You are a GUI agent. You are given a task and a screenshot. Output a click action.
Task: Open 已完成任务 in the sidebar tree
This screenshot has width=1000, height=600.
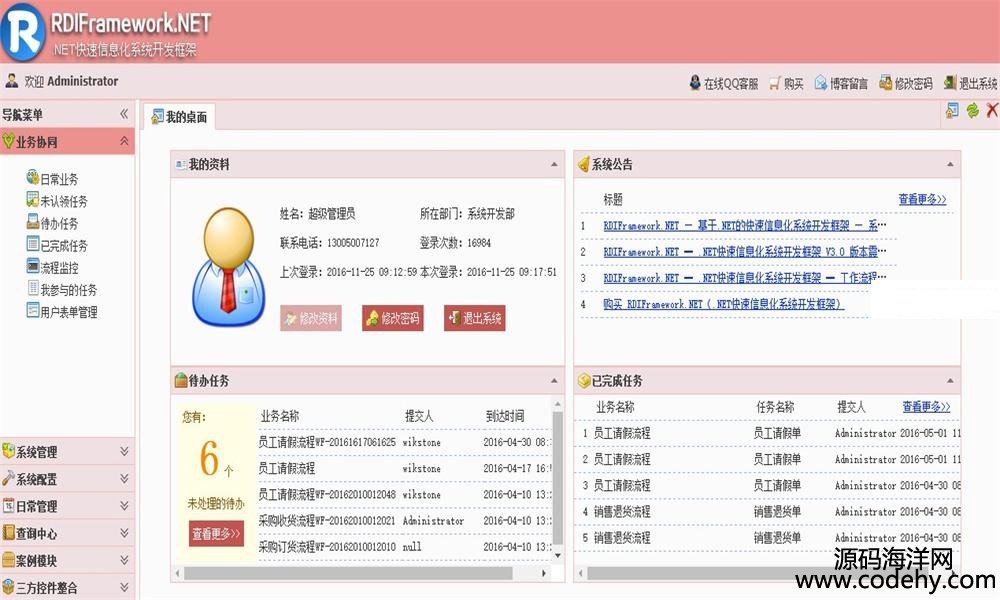pos(57,245)
